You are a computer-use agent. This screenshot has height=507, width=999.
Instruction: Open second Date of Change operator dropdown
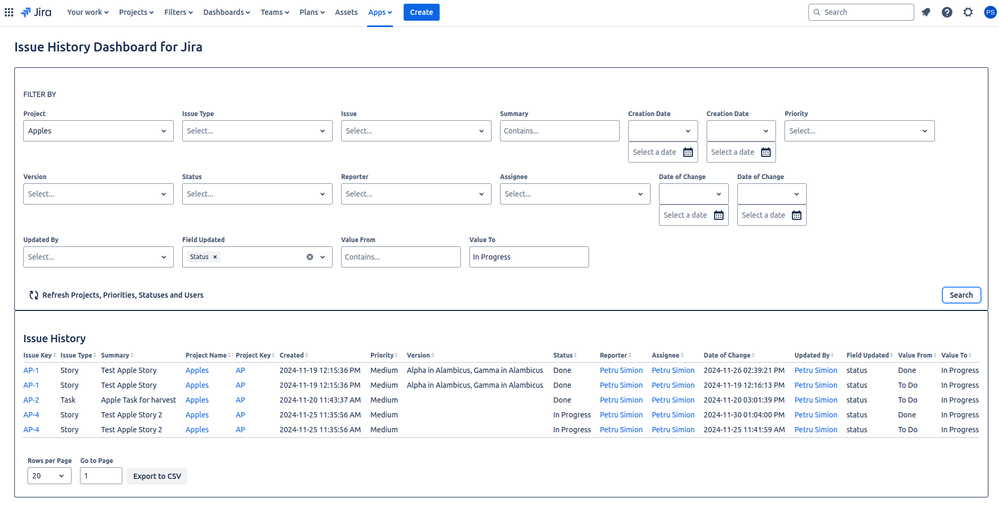coord(772,194)
